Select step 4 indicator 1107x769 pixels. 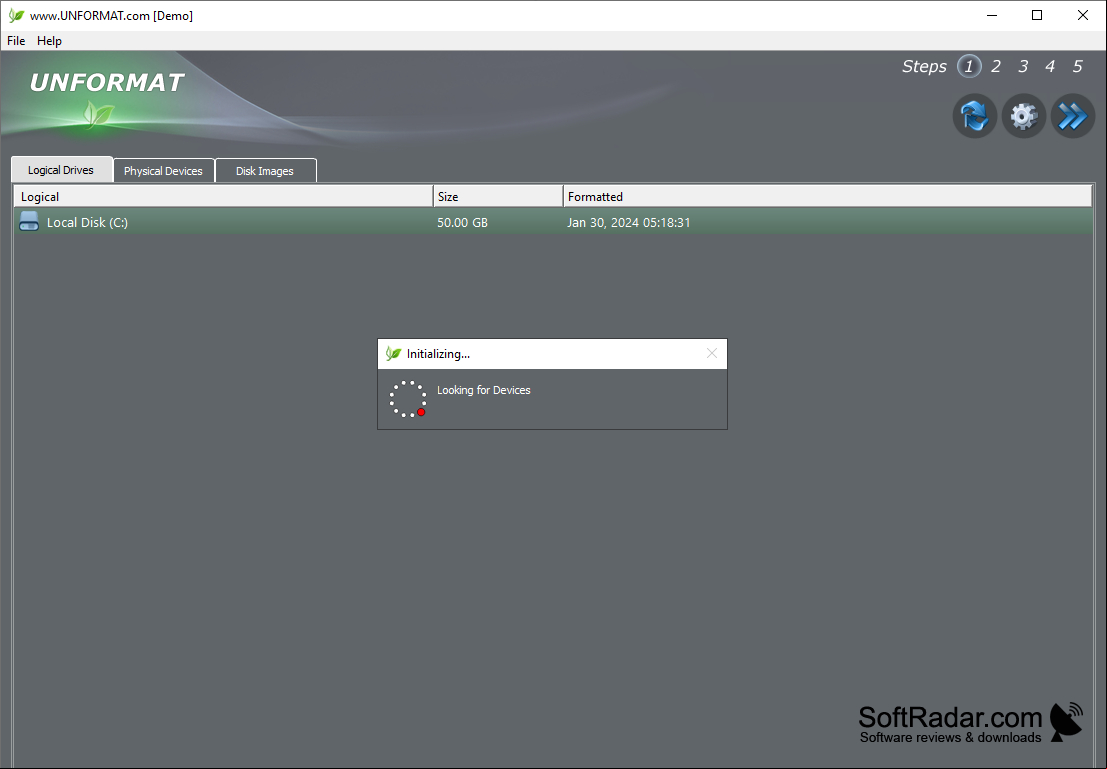tap(1050, 66)
